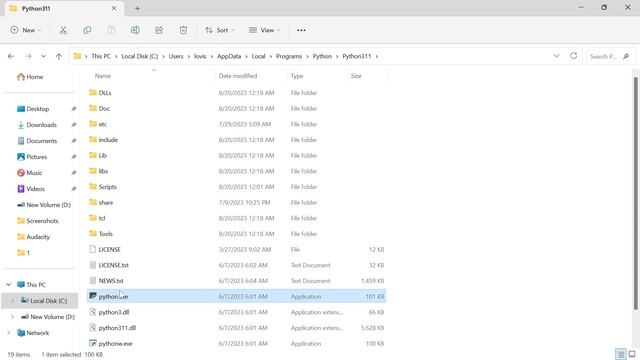This screenshot has height=360, width=640.
Task: Collapse the This PC tree node
Action: (x=9, y=284)
